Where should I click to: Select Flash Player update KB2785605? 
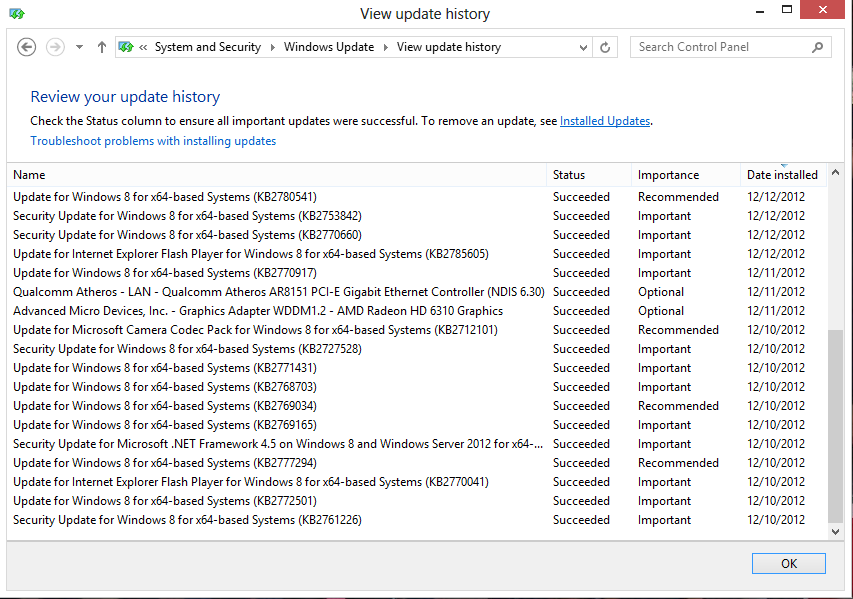(x=417, y=254)
